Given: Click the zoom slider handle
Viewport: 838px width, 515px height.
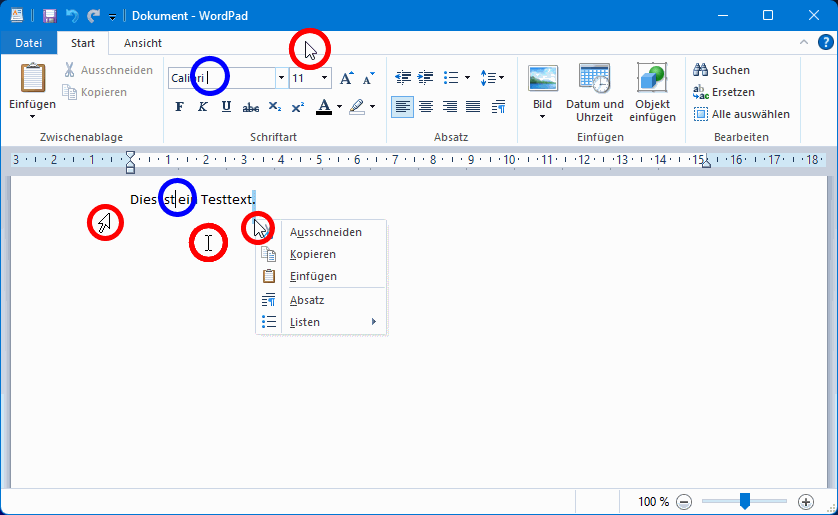Looking at the screenshot, I should tap(744, 501).
